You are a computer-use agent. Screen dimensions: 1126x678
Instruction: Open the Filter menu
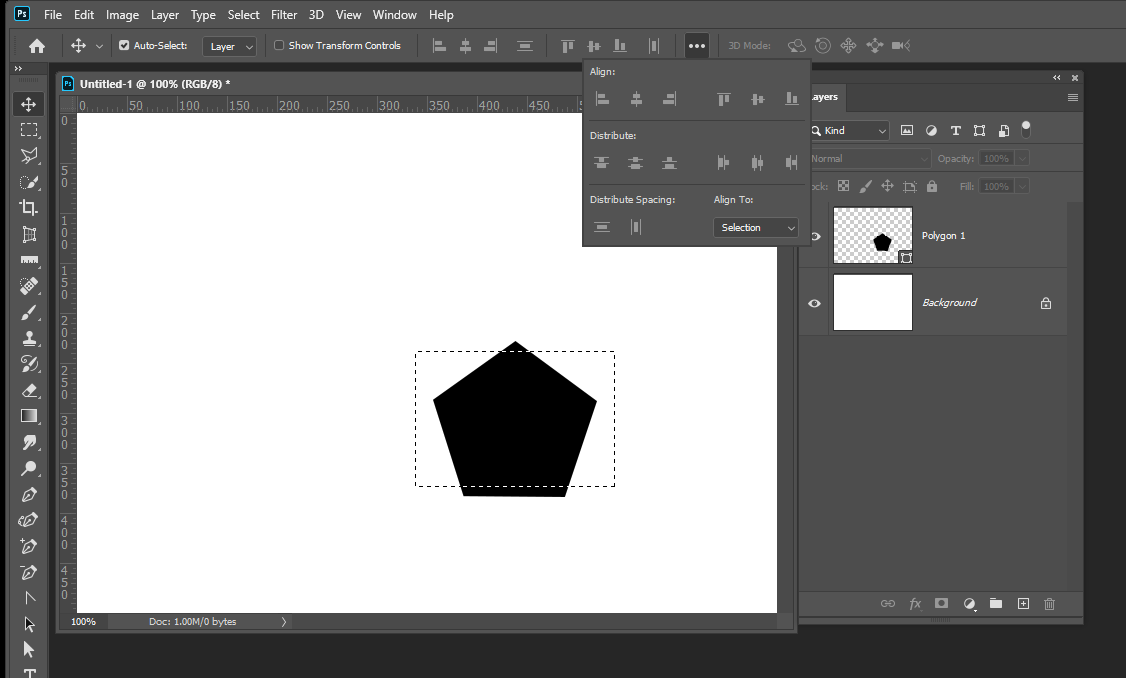[284, 14]
